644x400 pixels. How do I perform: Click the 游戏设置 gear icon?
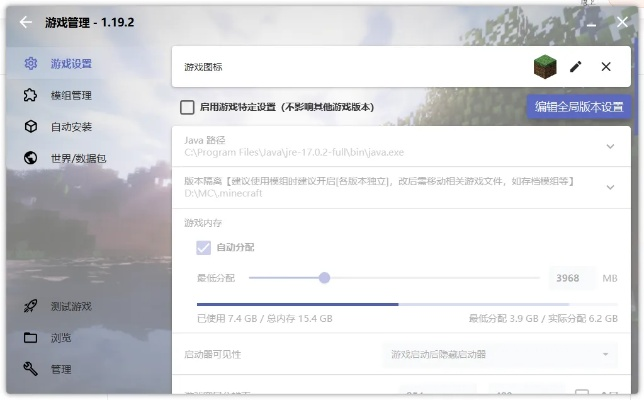(30, 64)
